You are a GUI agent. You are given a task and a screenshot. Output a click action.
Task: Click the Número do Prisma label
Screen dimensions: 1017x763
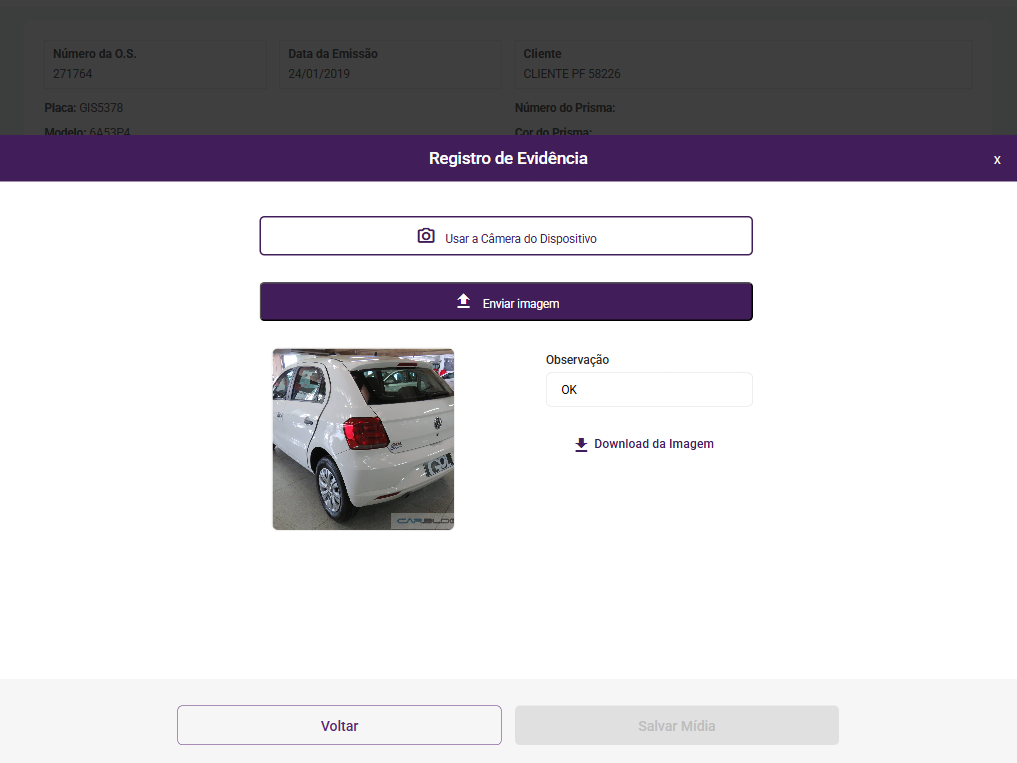pos(565,108)
